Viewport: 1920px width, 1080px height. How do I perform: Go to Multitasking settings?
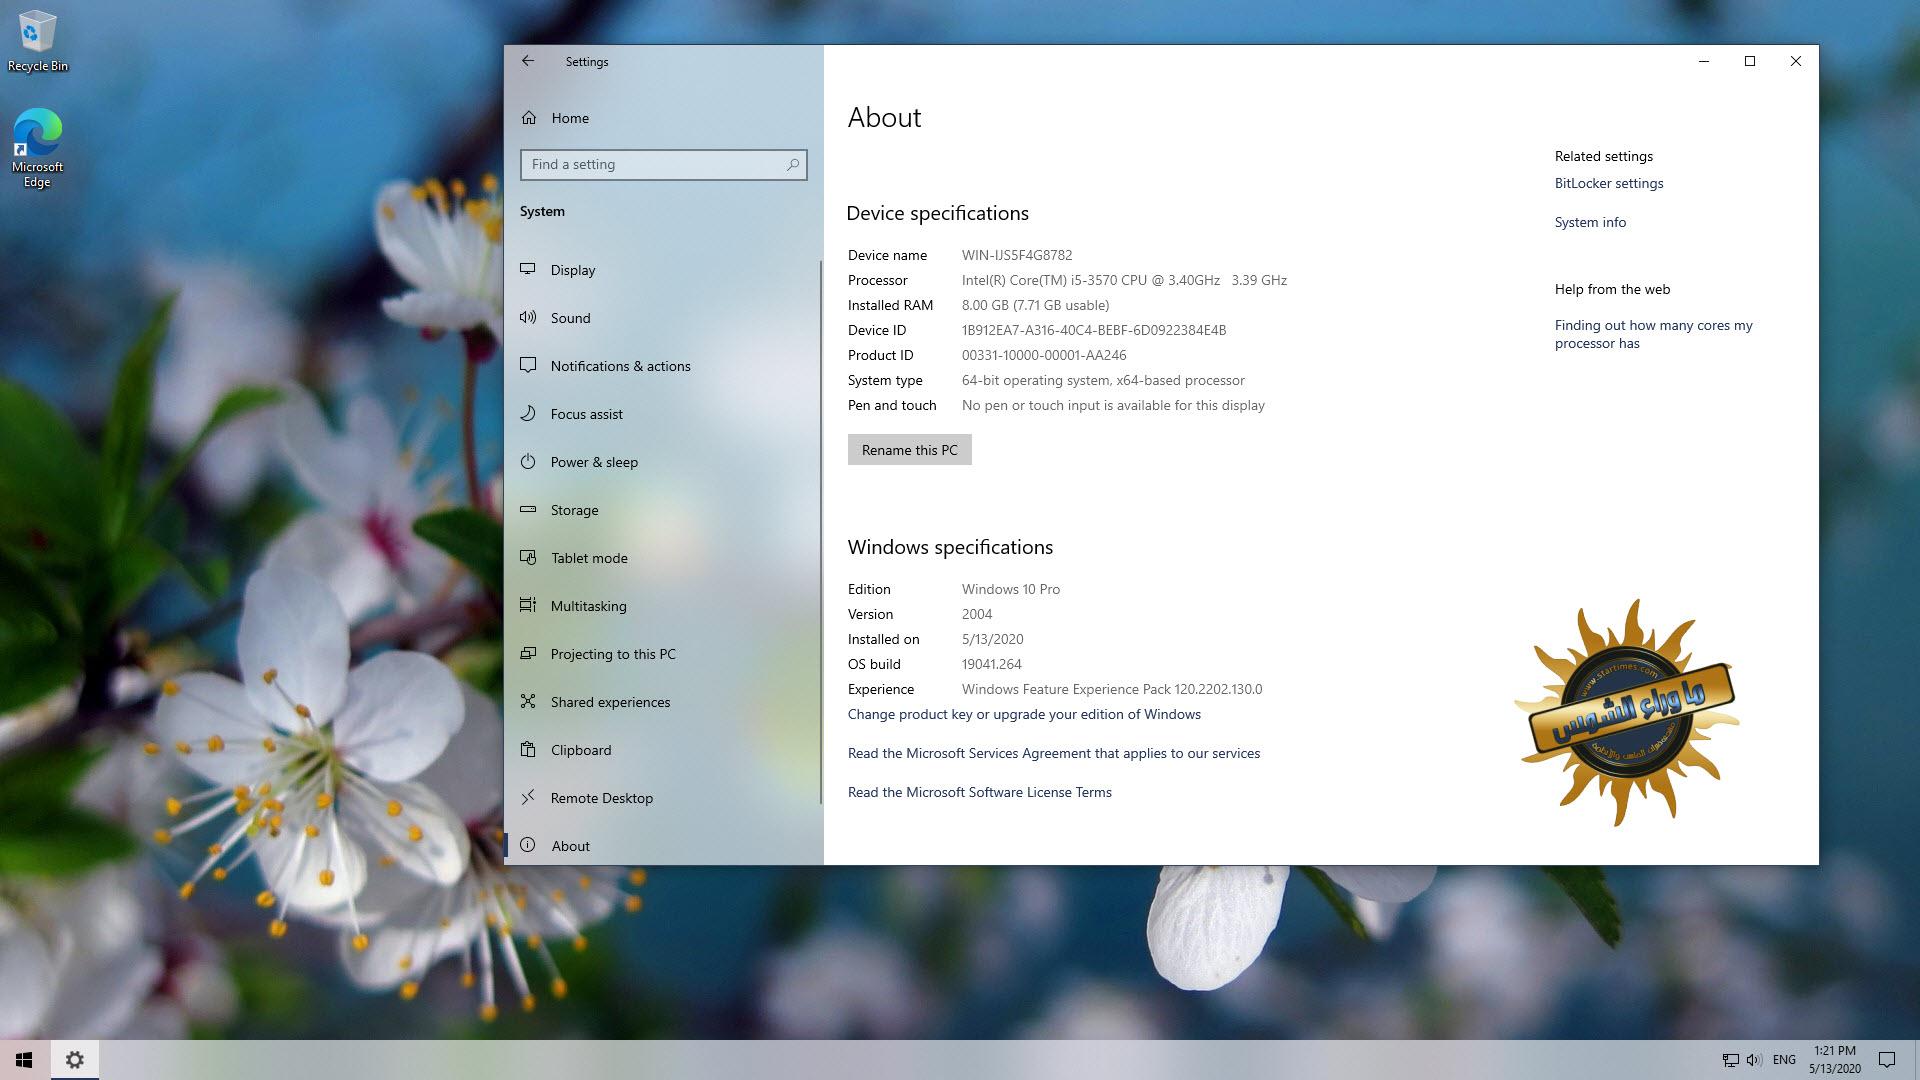[588, 606]
